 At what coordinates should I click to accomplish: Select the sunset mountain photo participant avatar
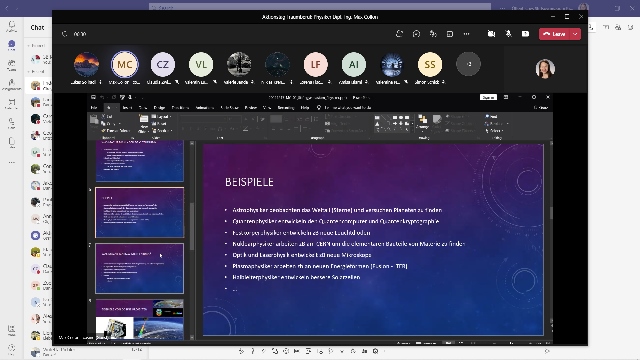(86, 64)
